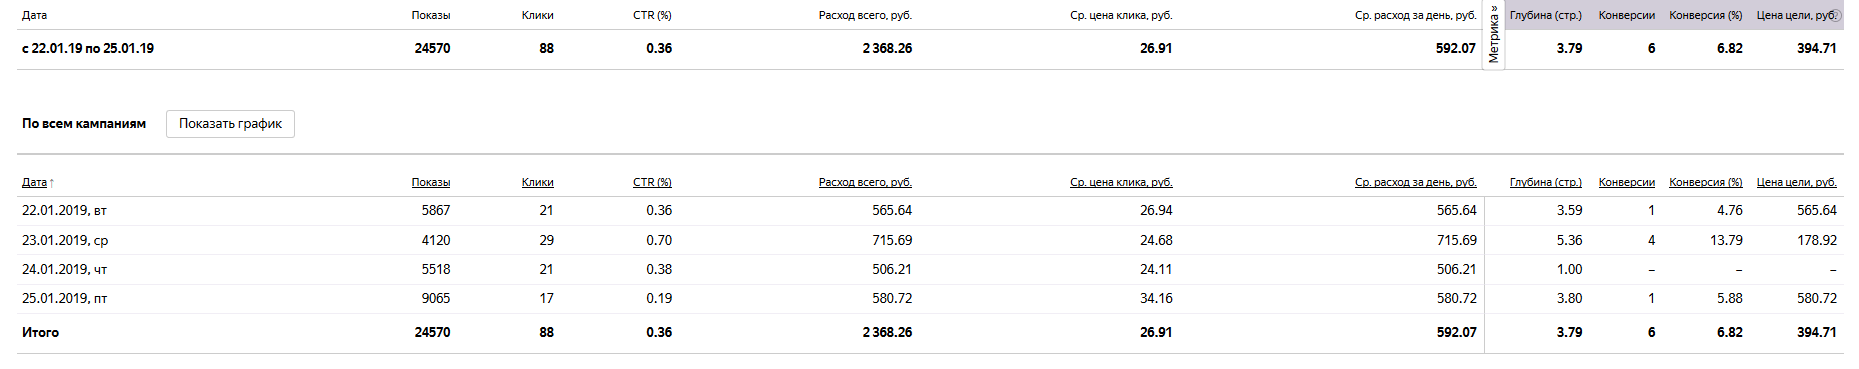The image size is (1859, 369).
Task: Sort by underlined Конверсии header
Action: (1627, 182)
